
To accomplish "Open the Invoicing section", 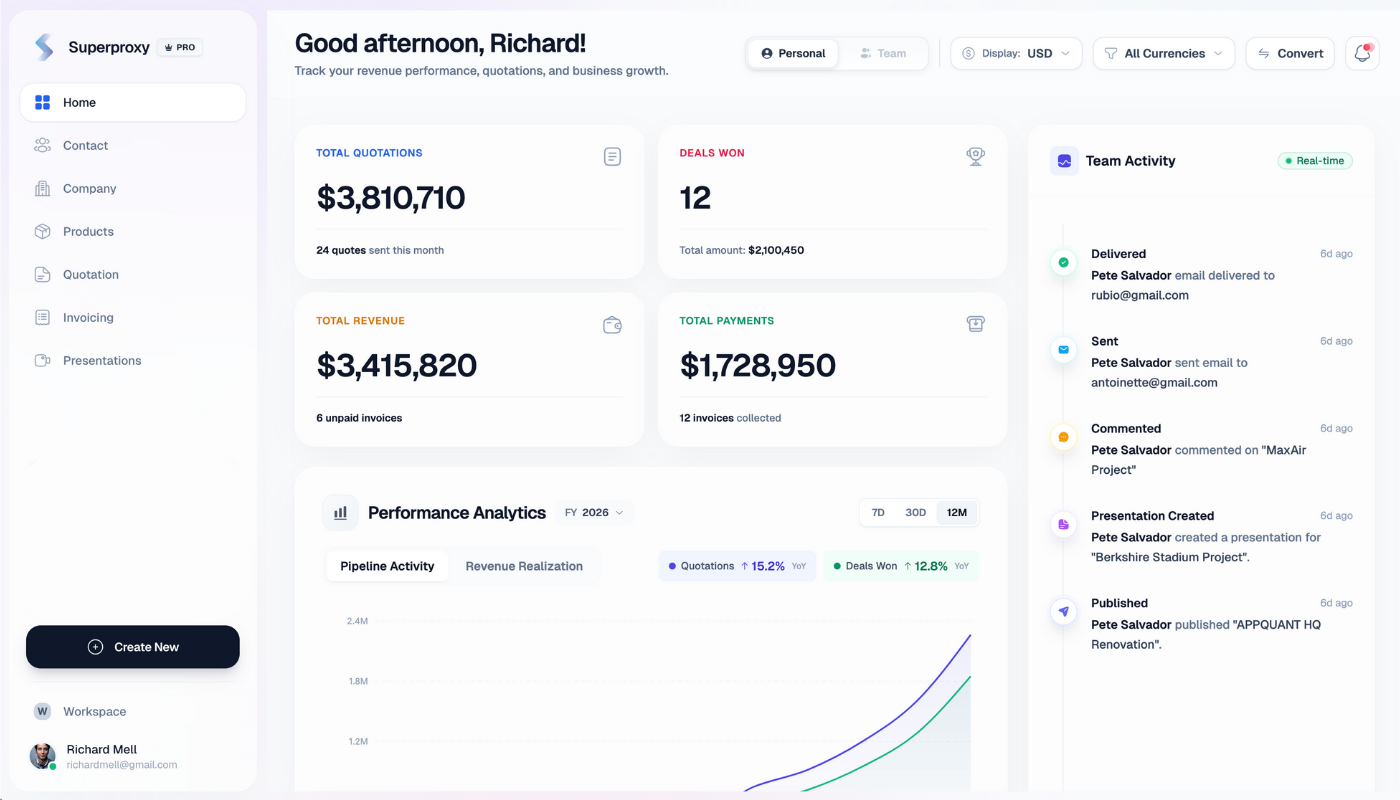I will tap(133, 317).
